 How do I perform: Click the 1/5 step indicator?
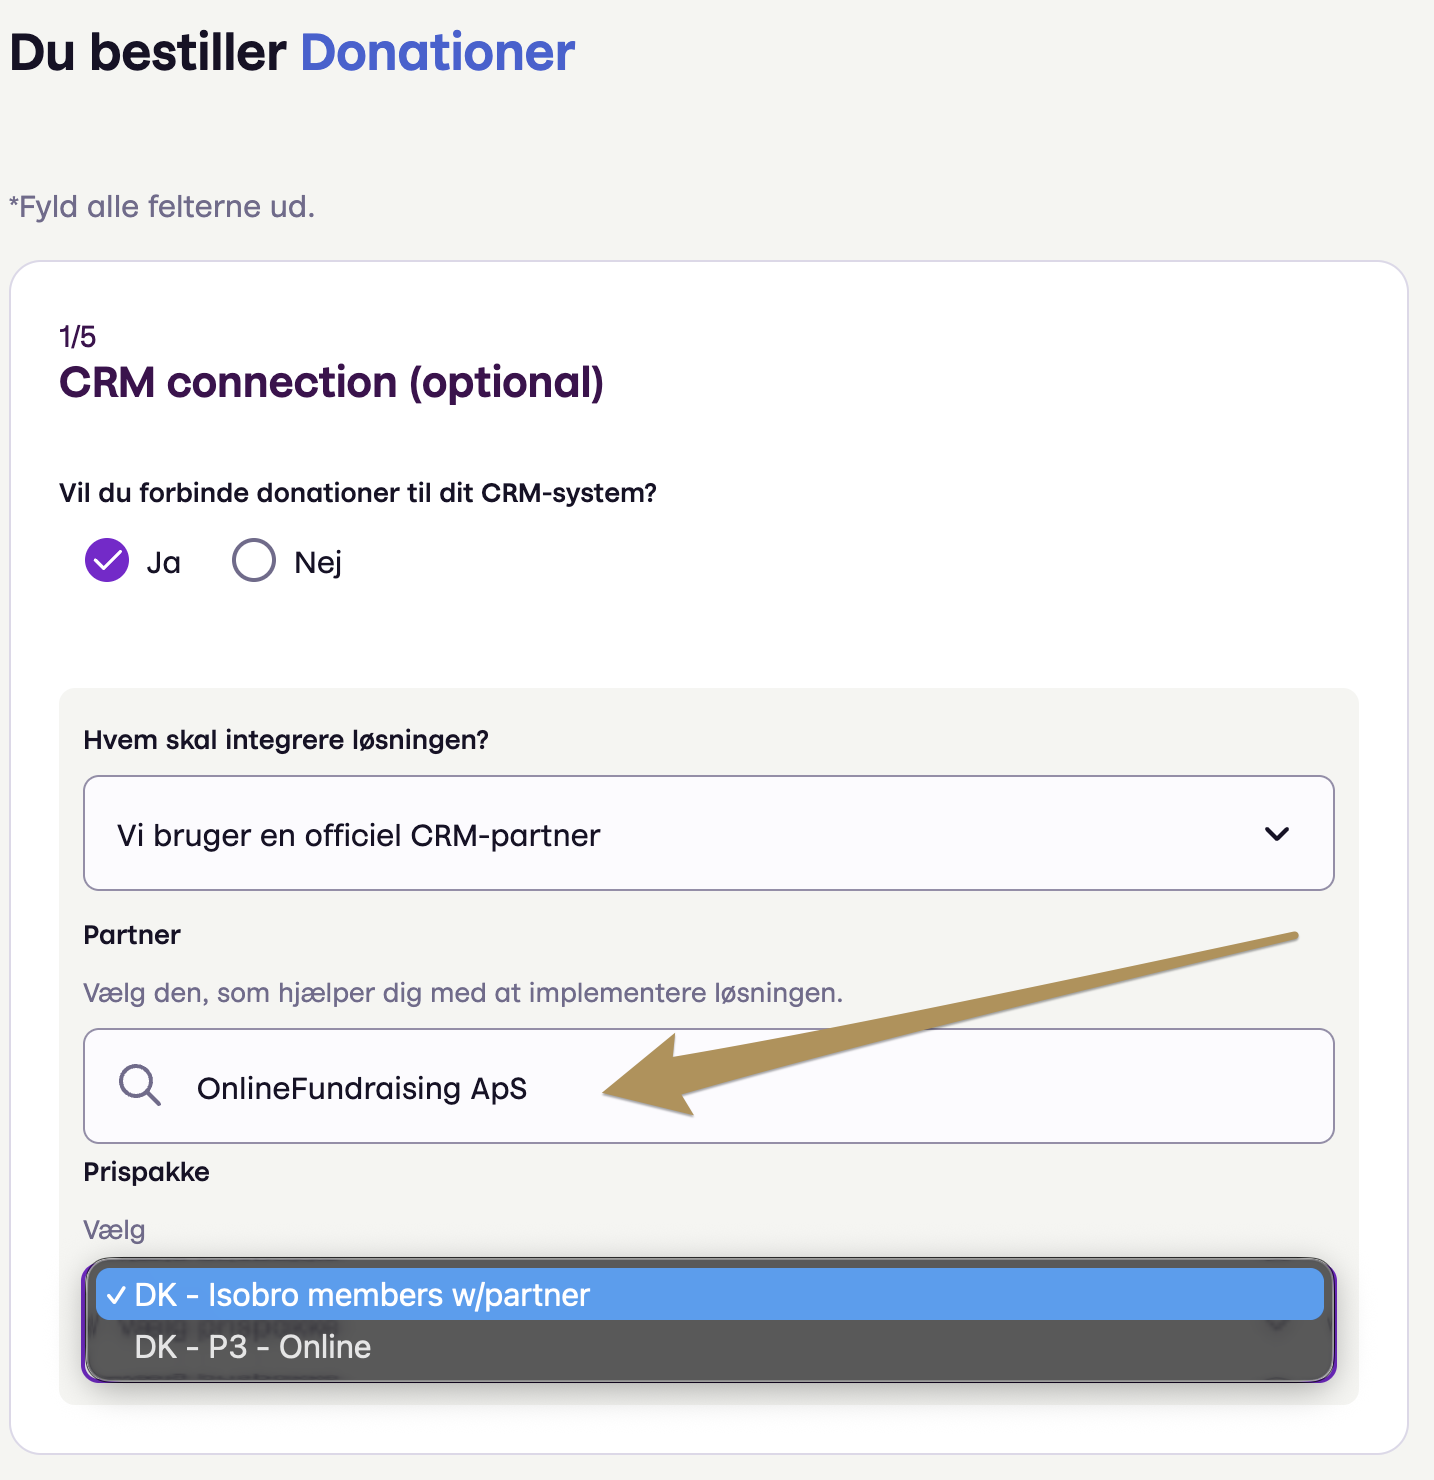pyautogui.click(x=77, y=337)
